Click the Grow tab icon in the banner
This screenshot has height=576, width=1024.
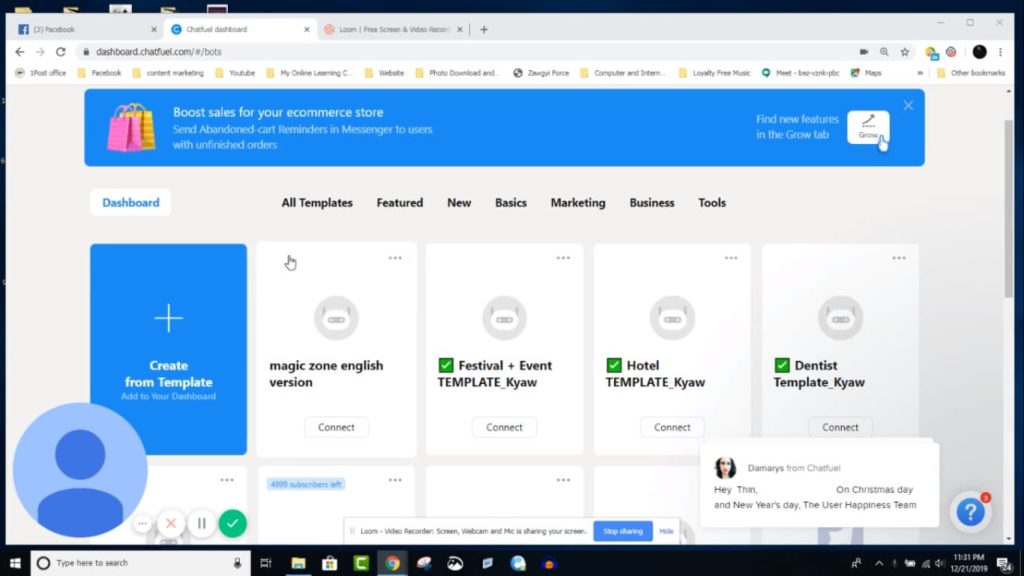point(868,126)
